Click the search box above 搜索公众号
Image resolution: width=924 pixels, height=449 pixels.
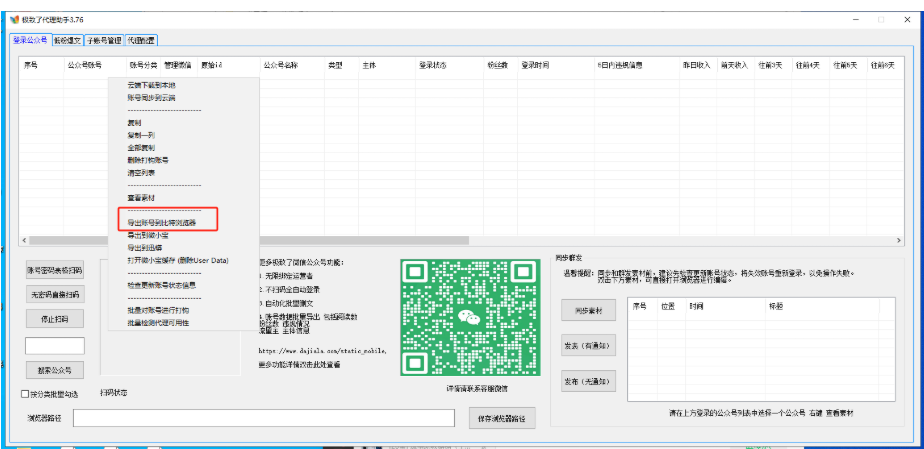[55, 345]
